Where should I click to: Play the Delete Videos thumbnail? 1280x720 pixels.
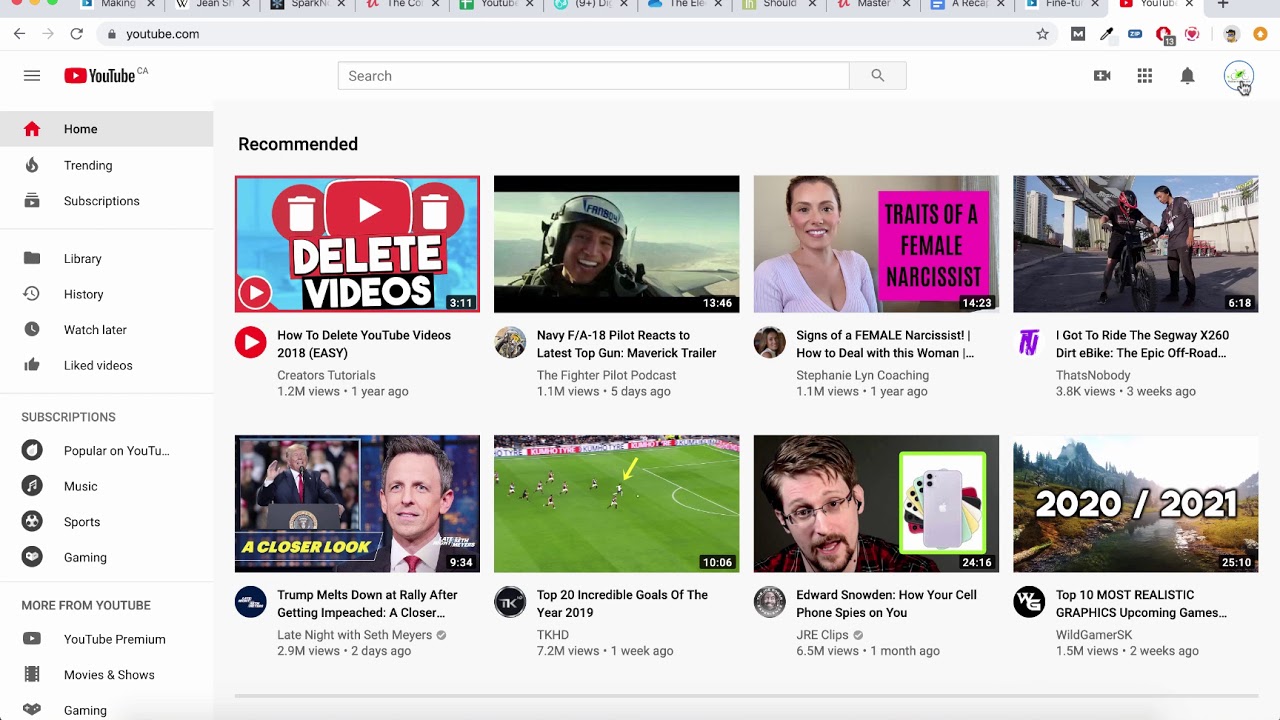click(x=357, y=244)
